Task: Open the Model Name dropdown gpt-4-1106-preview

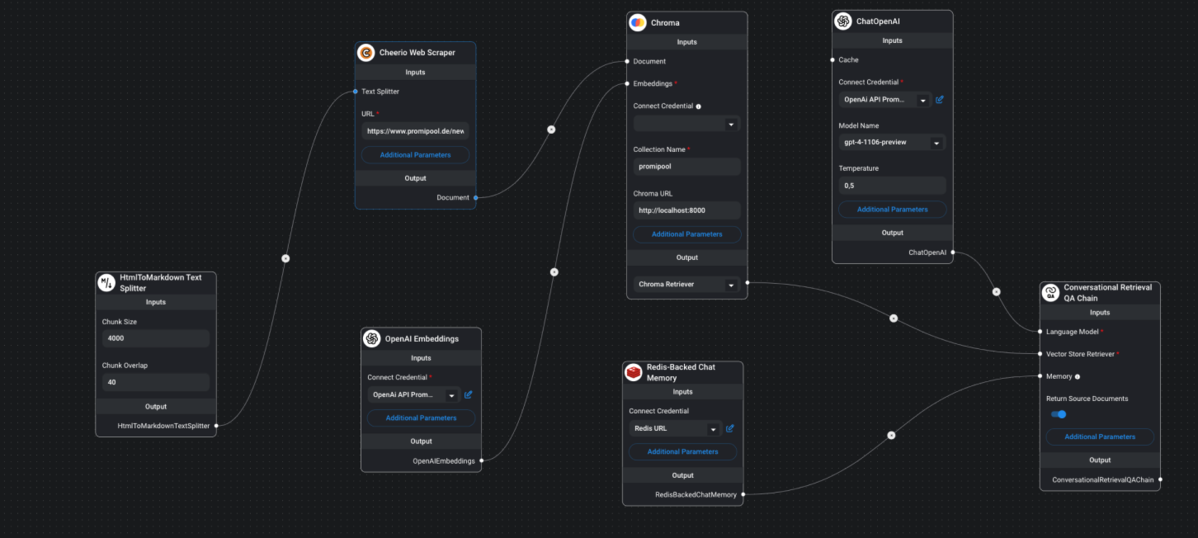Action: 891,143
